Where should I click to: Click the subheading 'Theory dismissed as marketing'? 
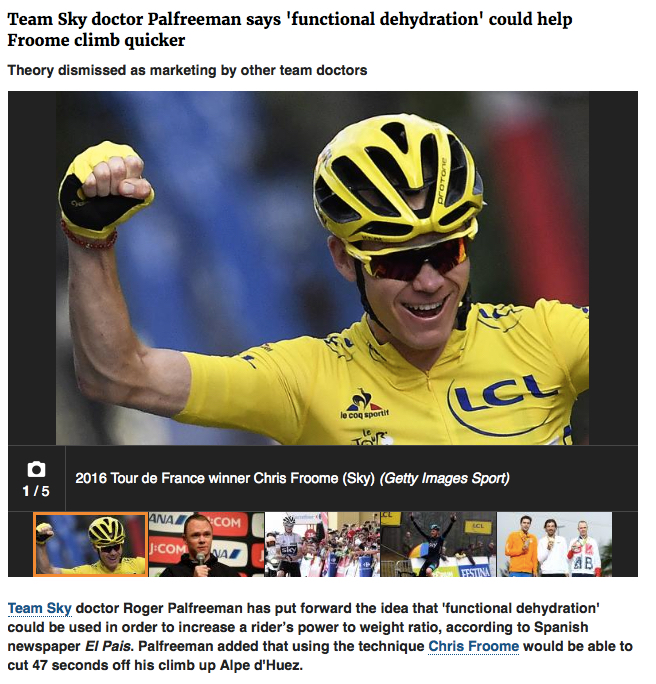pyautogui.click(x=188, y=70)
